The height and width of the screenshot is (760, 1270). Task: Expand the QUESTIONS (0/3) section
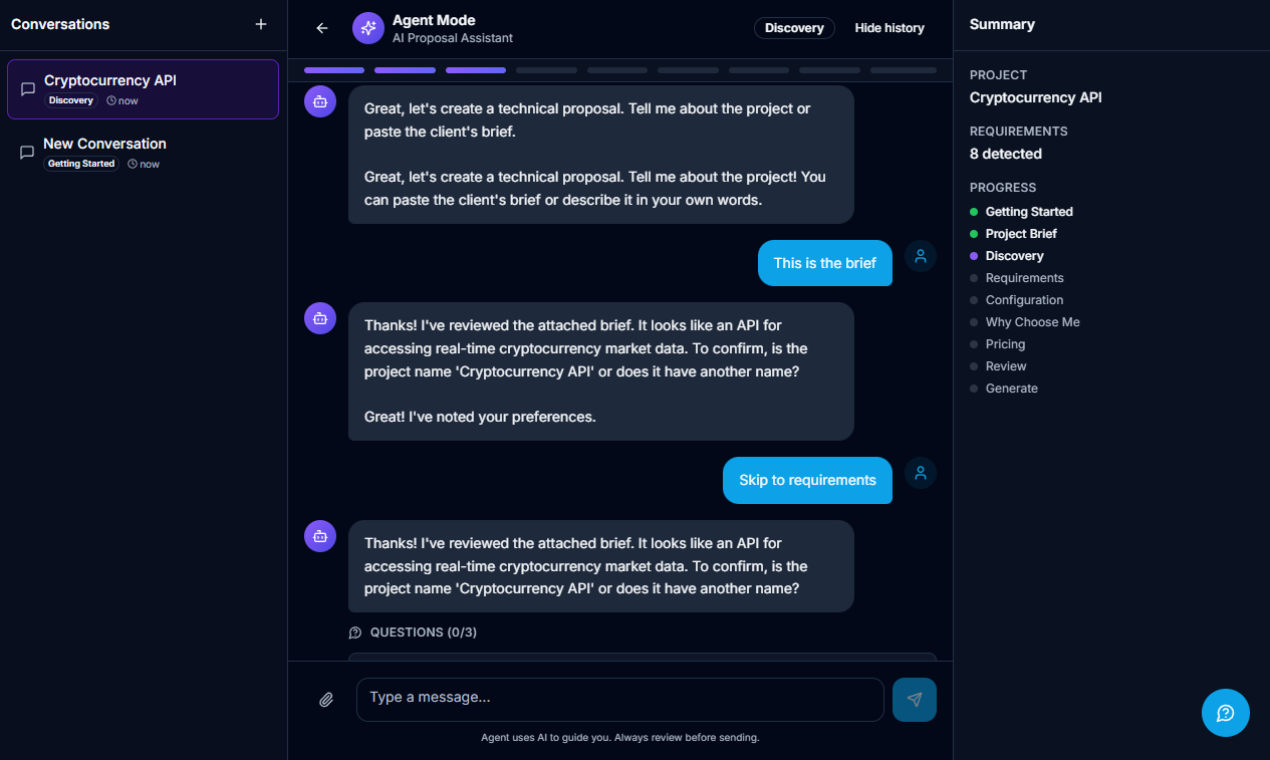click(415, 632)
